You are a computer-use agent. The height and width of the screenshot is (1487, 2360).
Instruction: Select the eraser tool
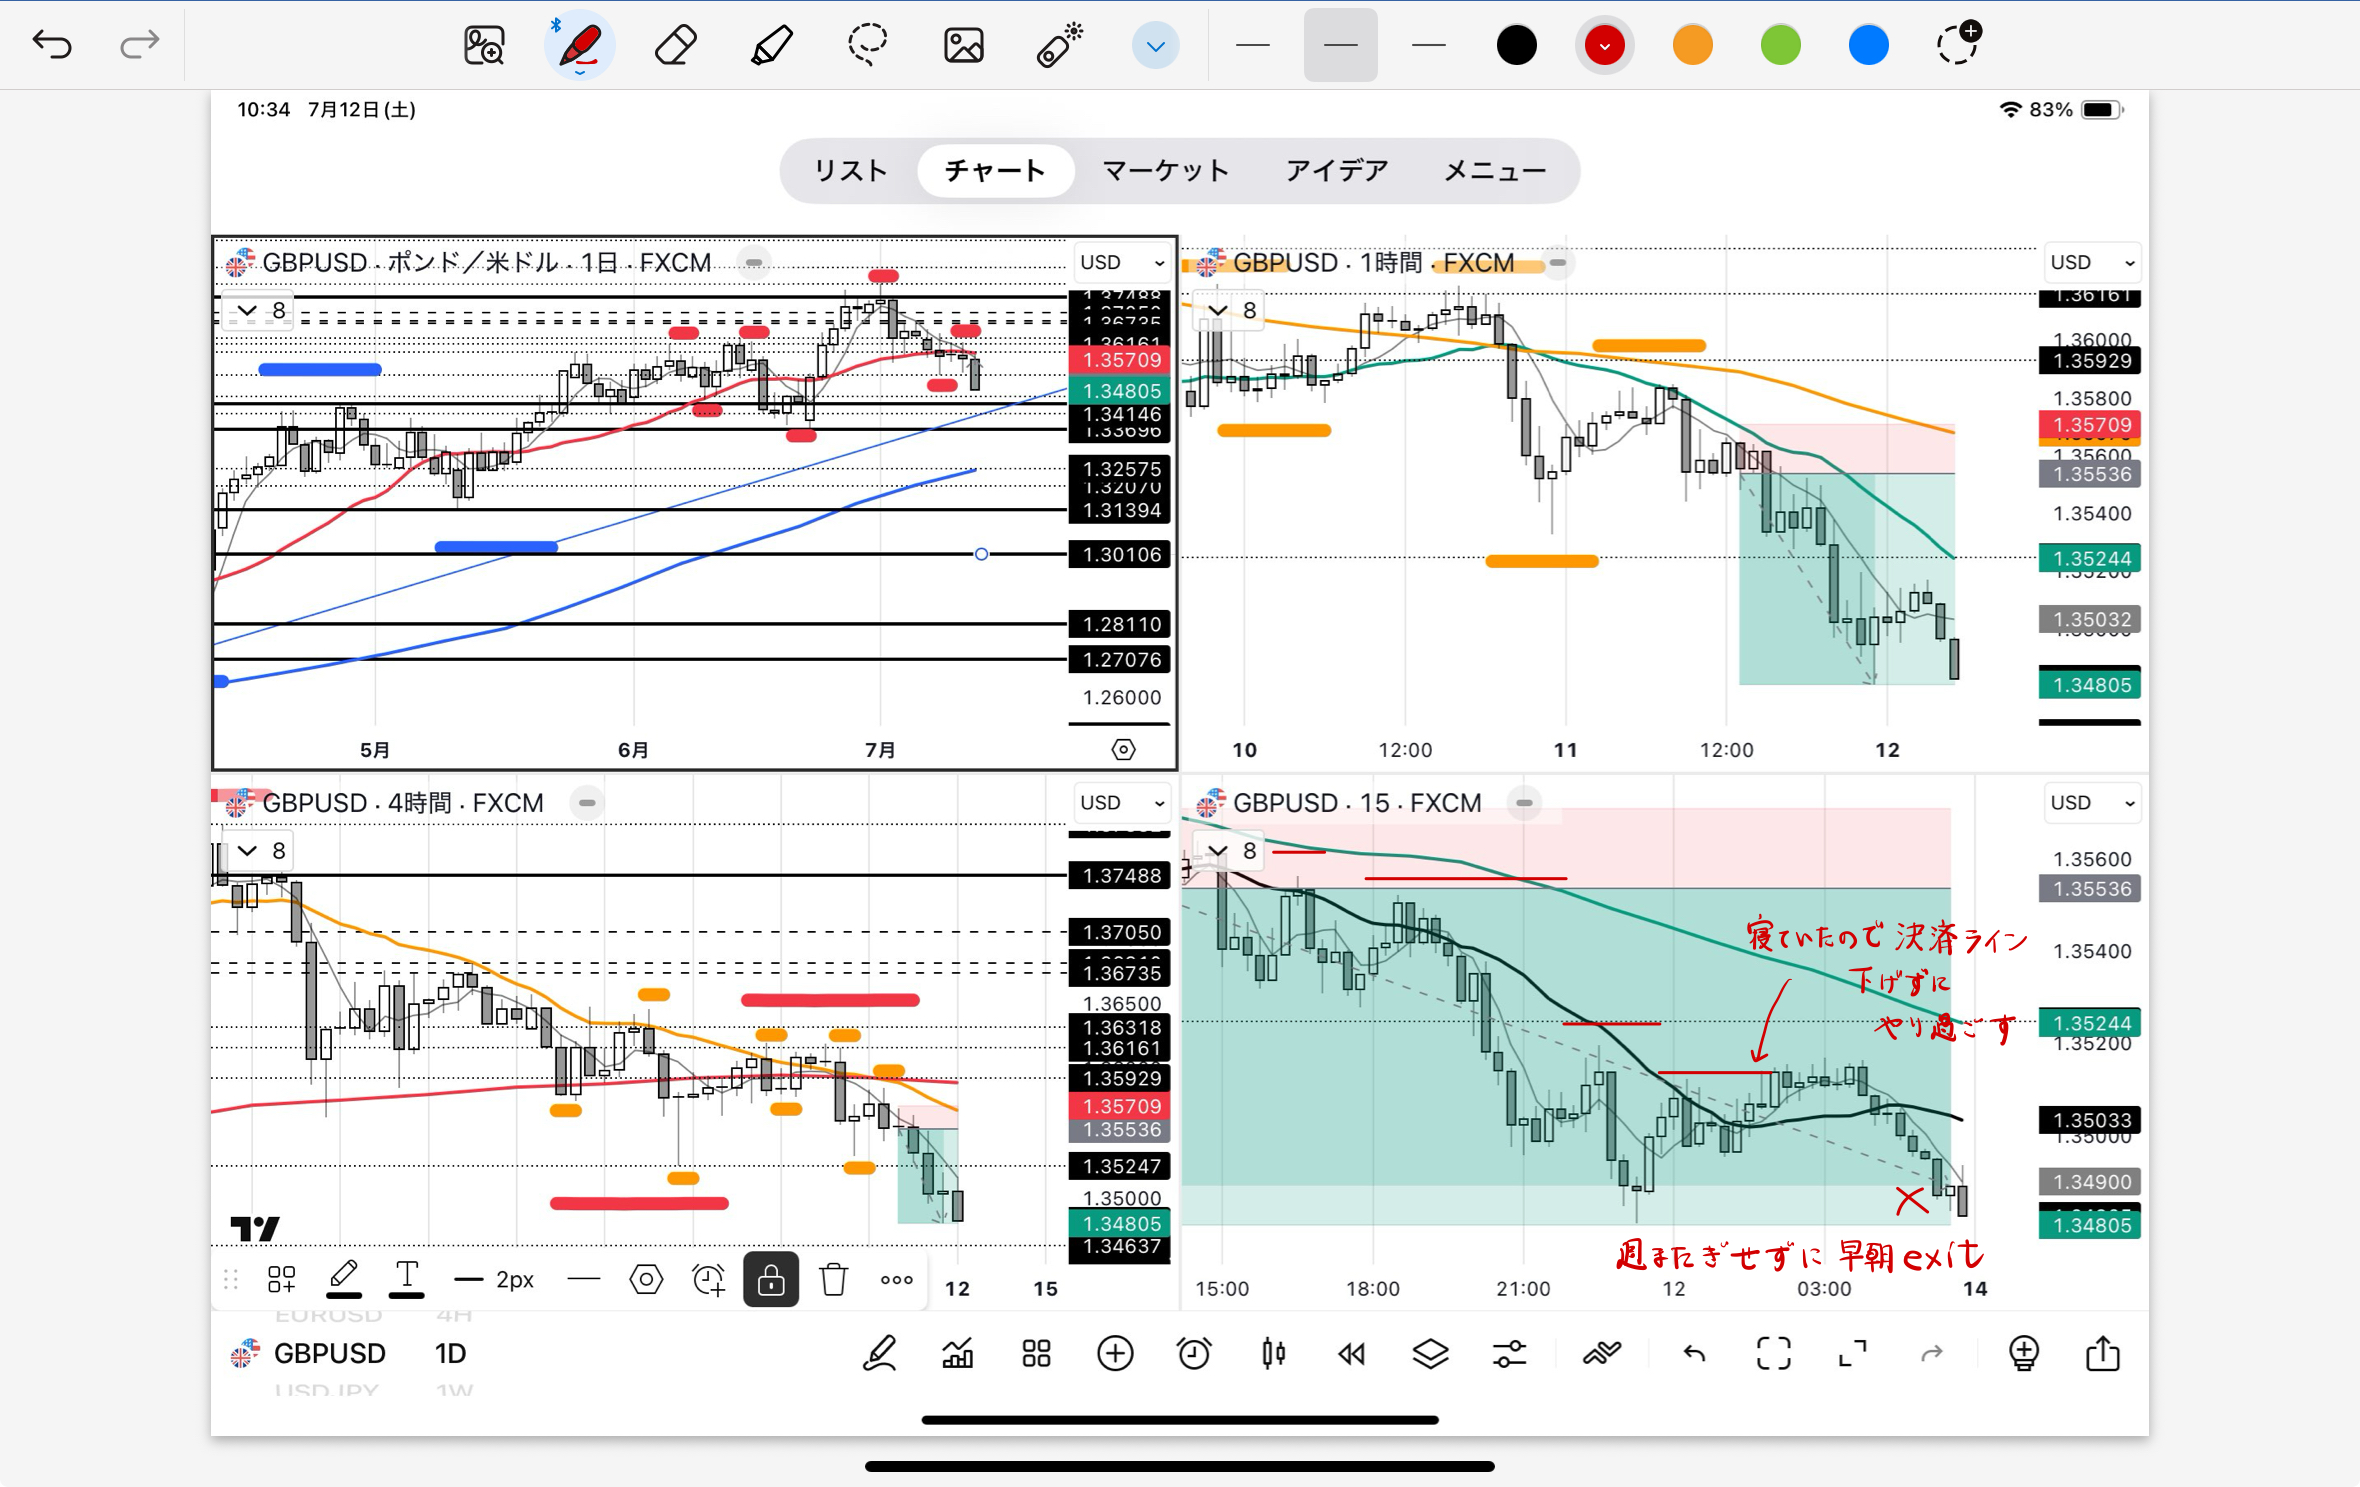coord(676,46)
